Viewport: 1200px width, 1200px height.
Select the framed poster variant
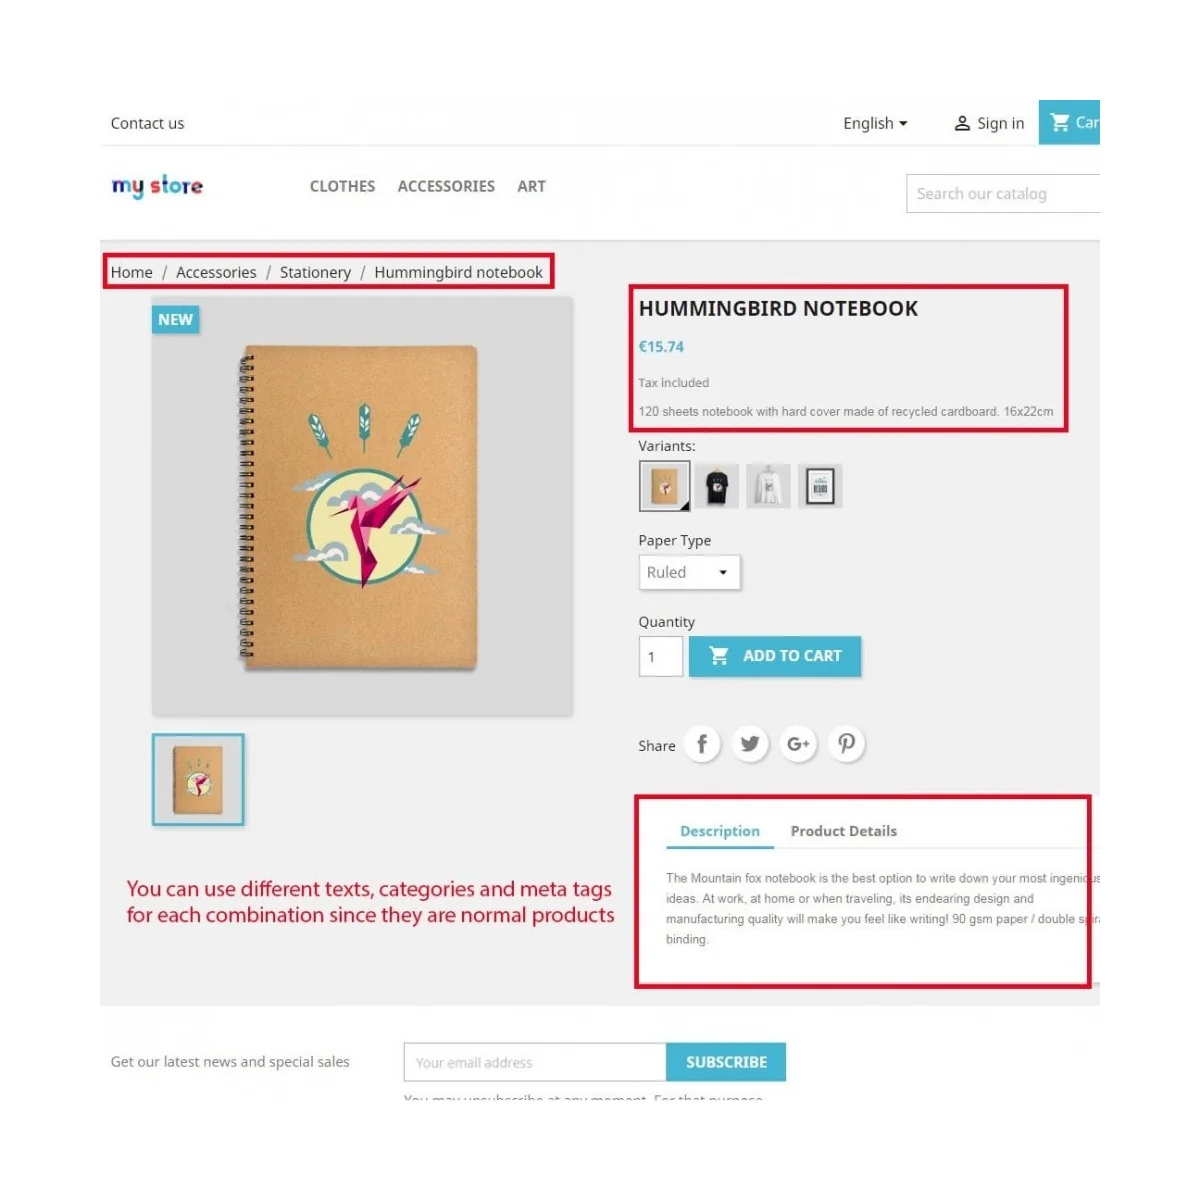pos(820,486)
